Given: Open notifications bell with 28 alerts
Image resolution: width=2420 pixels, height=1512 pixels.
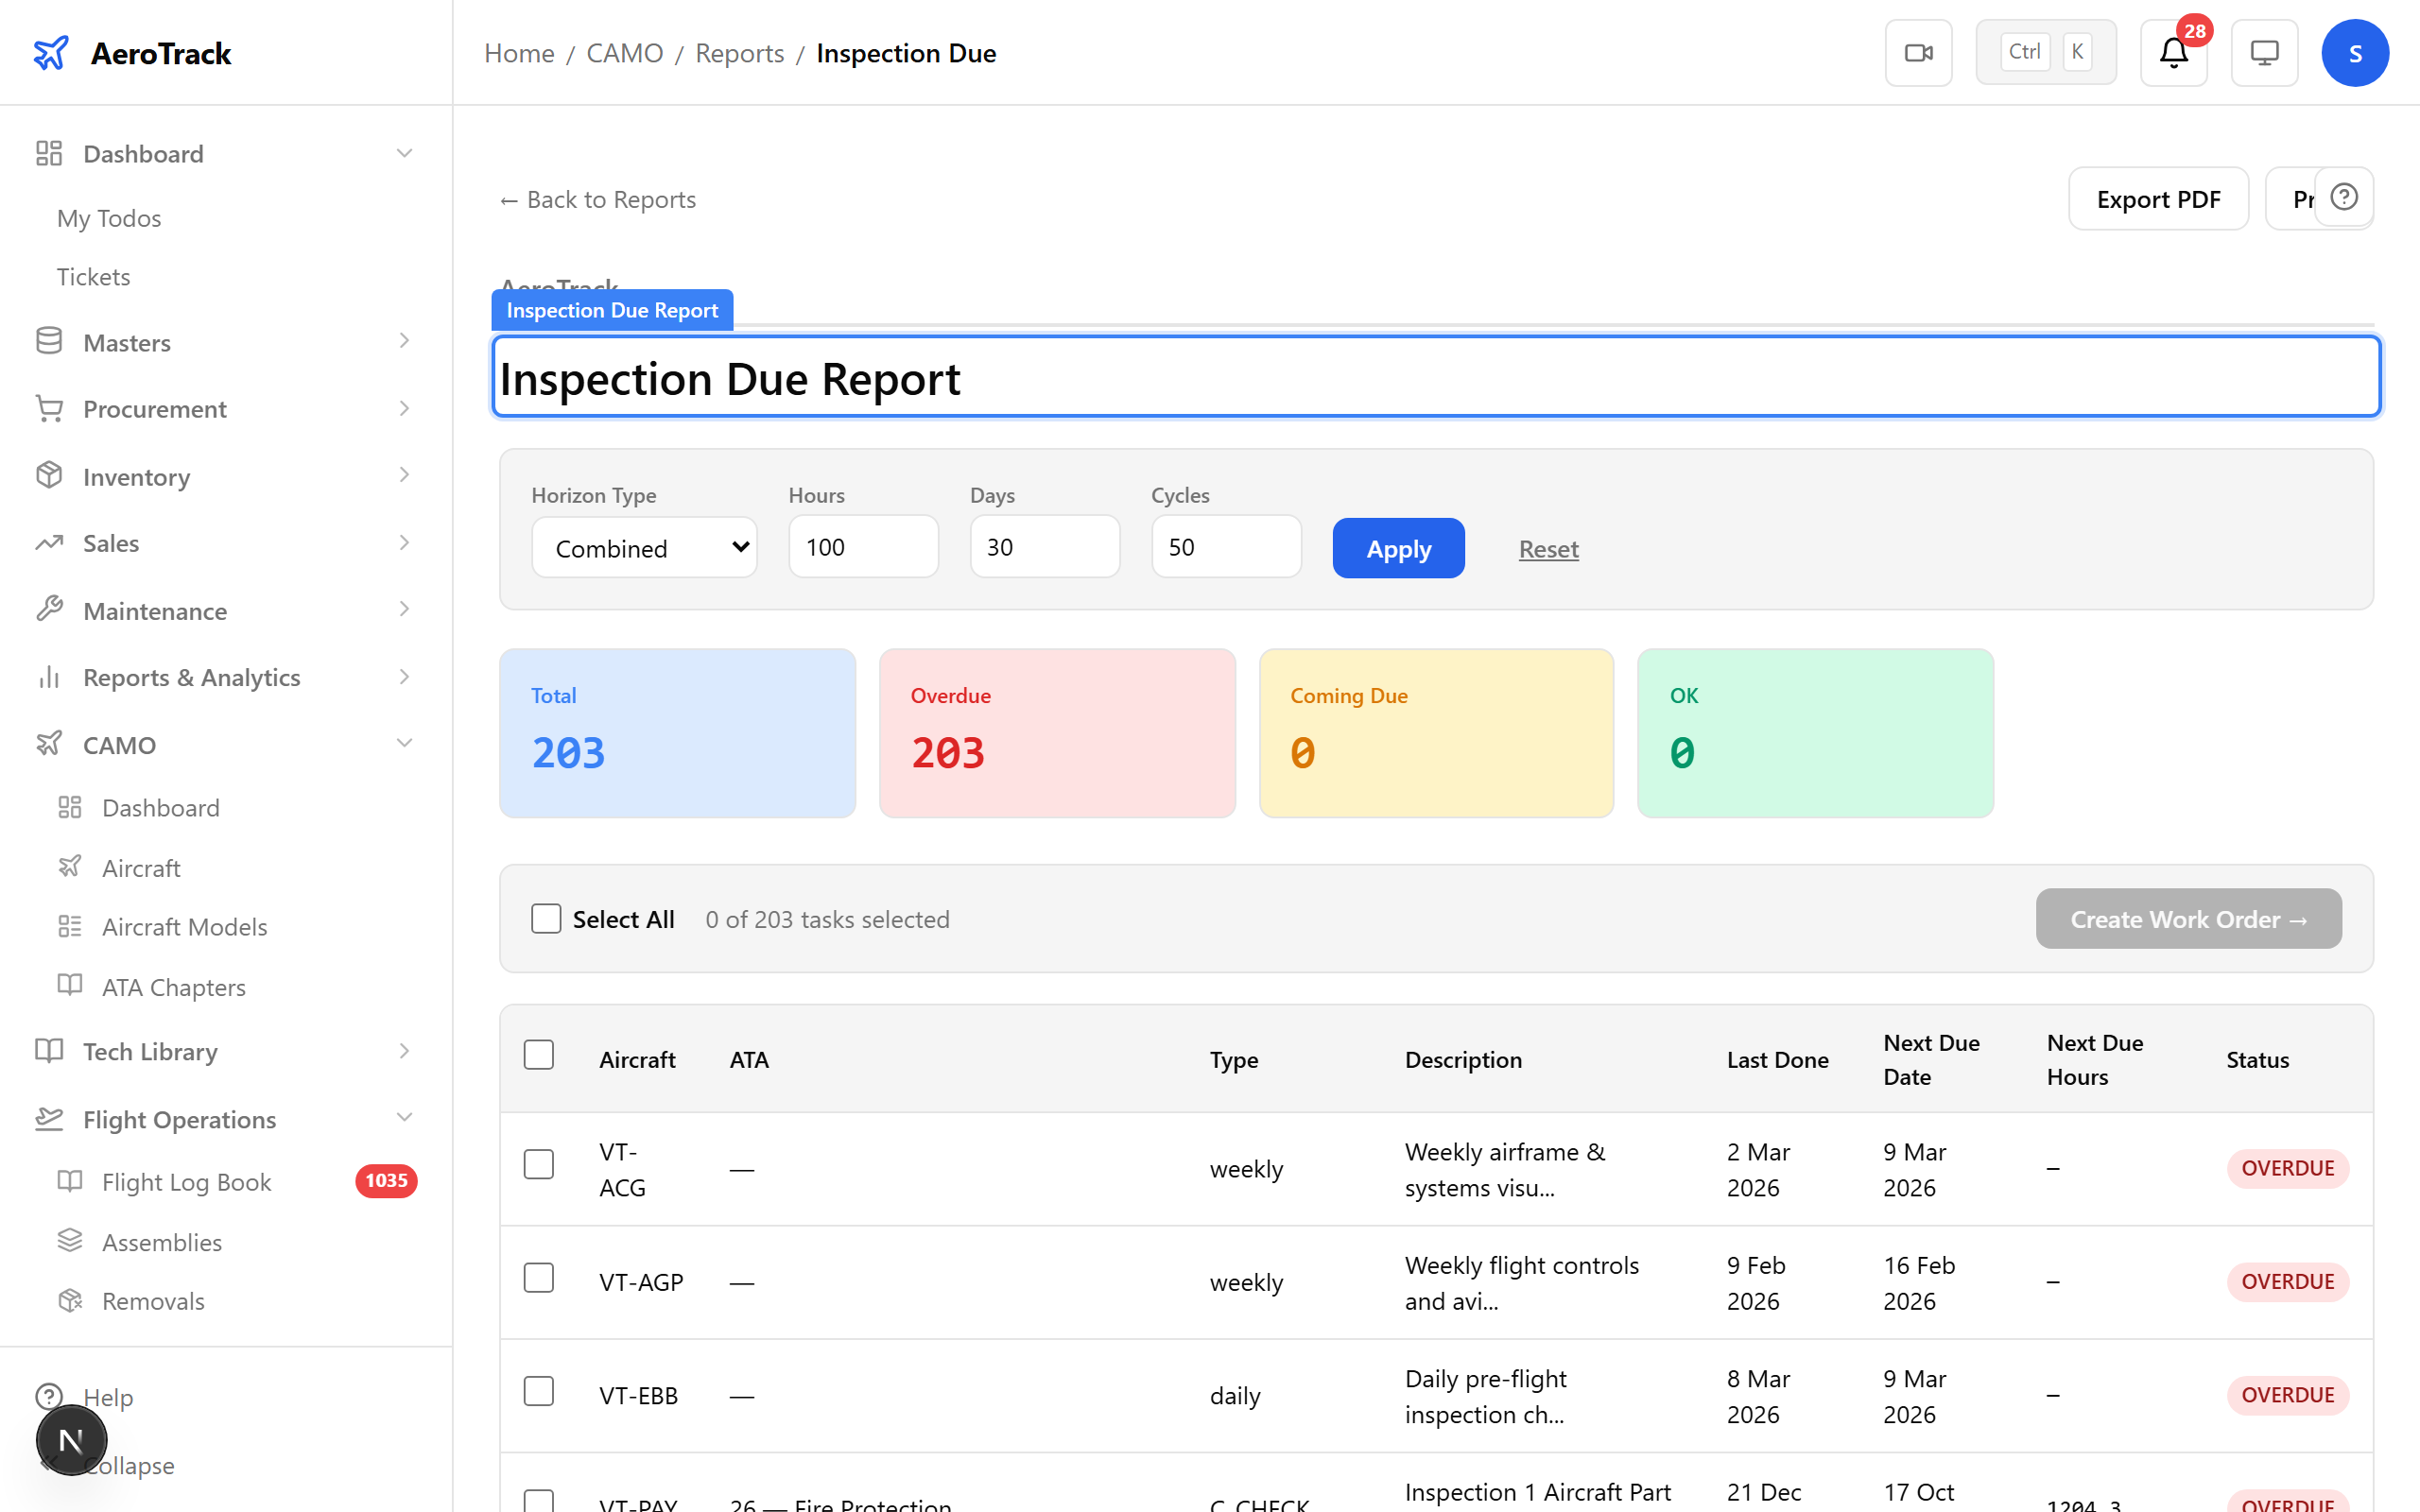Looking at the screenshot, I should coord(2172,53).
